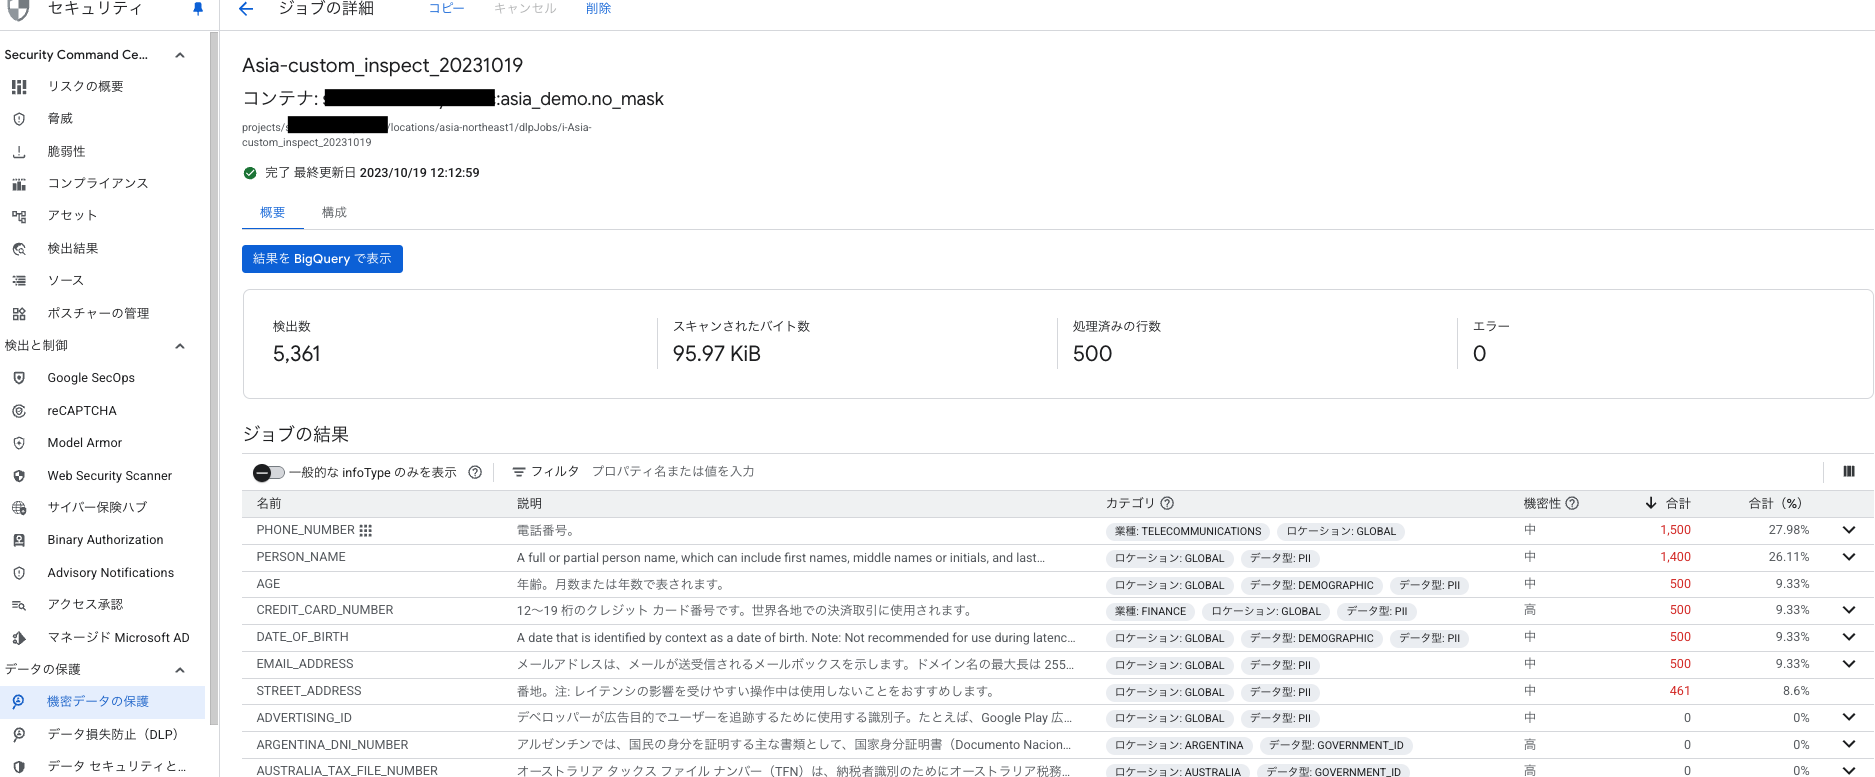This screenshot has height=777, width=1875.
Task: Click the pin icon beside セキュリティ
Action: click(198, 9)
